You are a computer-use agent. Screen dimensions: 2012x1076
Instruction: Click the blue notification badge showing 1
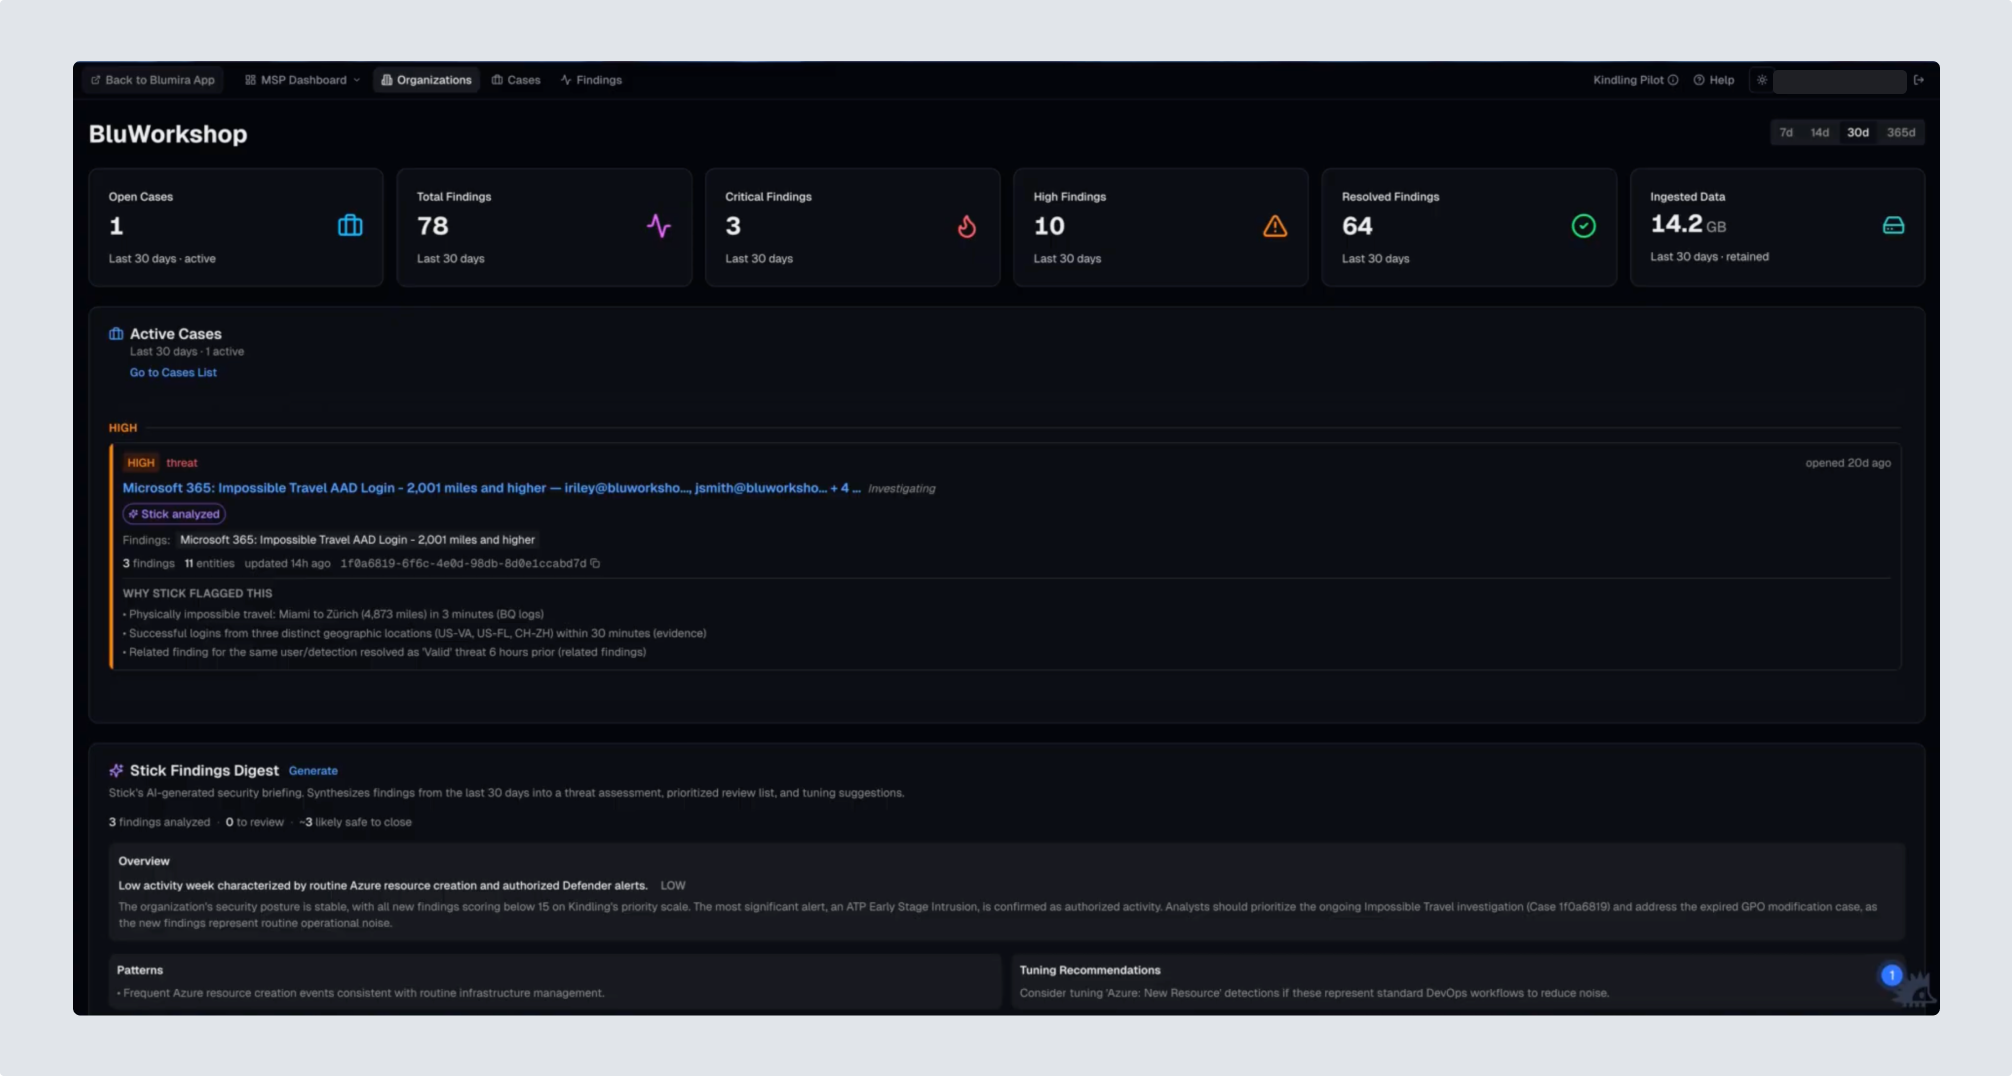click(1891, 975)
